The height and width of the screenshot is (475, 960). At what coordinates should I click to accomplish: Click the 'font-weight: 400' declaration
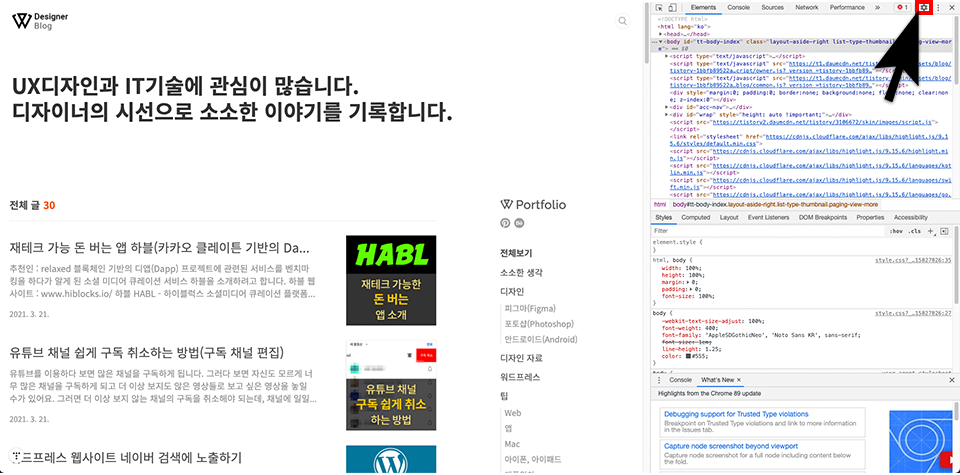pos(688,329)
